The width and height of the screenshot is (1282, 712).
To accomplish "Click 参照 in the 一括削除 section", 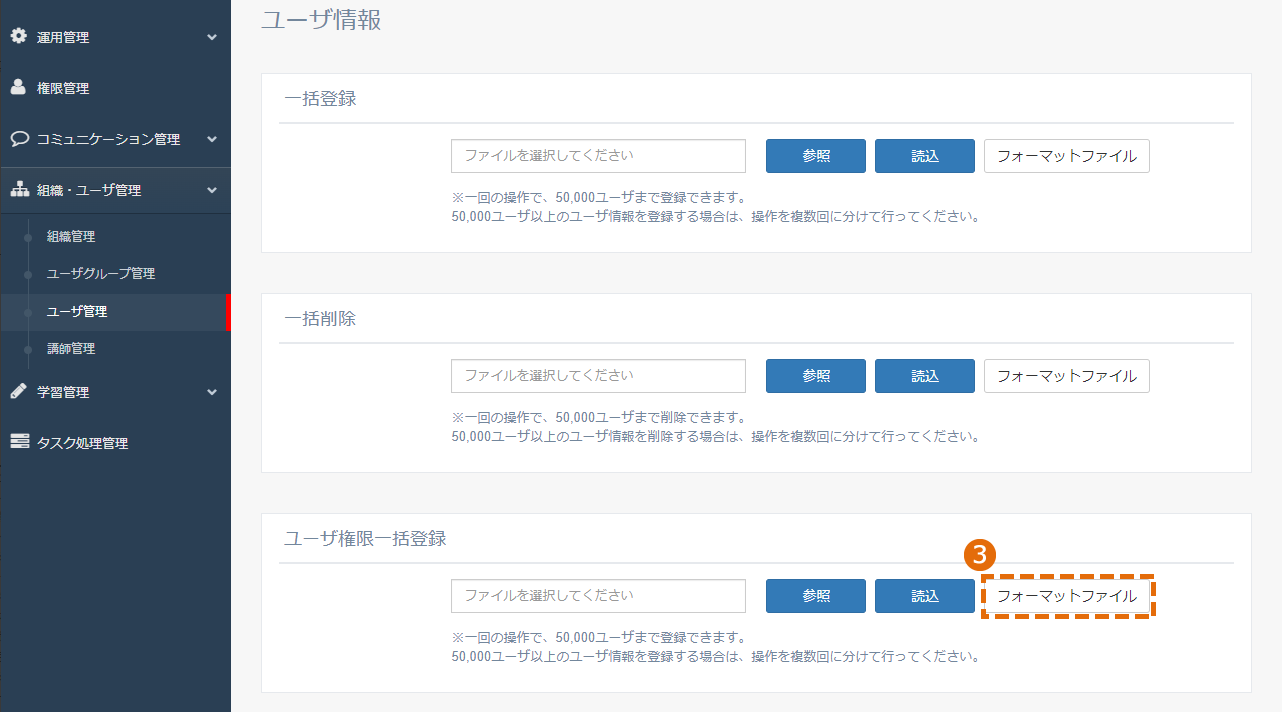I will tap(816, 376).
